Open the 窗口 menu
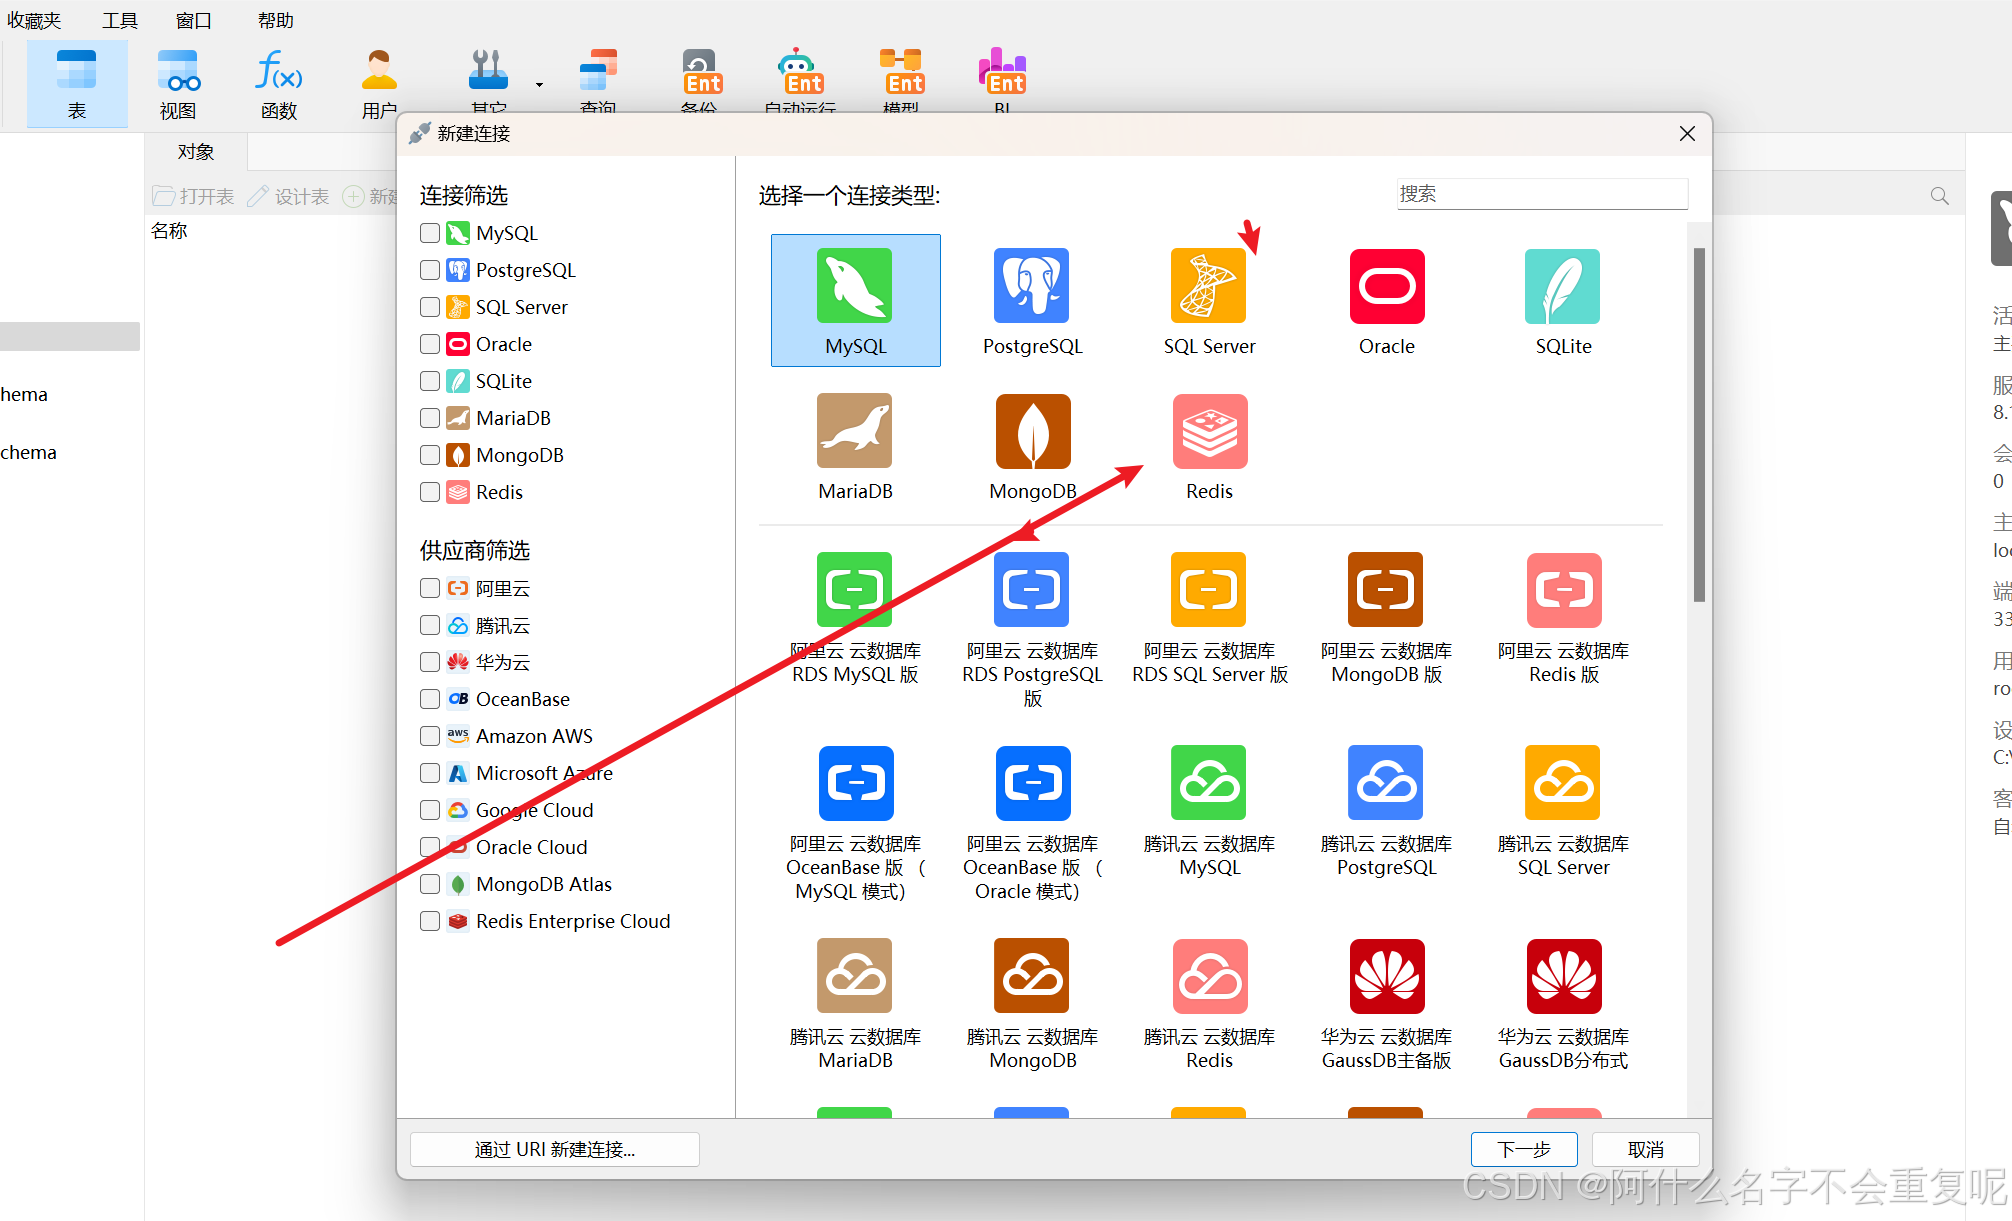The height and width of the screenshot is (1221, 2012). tap(193, 20)
